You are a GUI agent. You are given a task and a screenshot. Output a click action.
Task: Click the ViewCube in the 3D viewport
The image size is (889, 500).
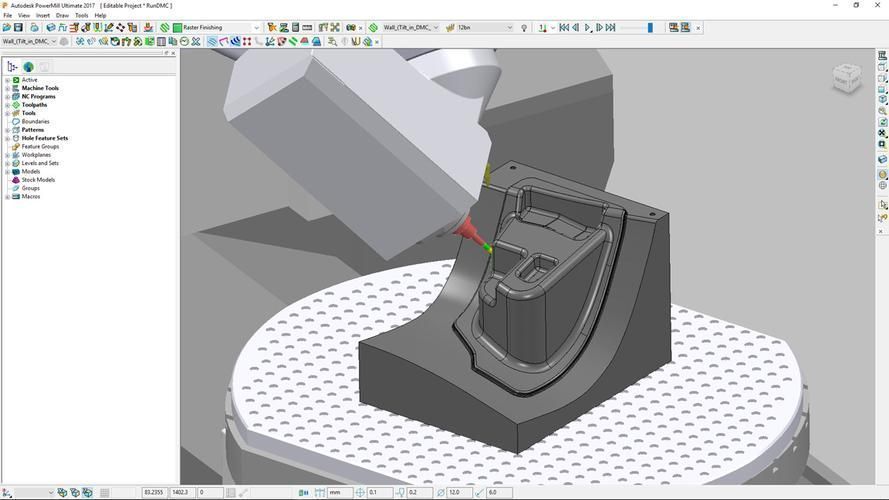846,78
